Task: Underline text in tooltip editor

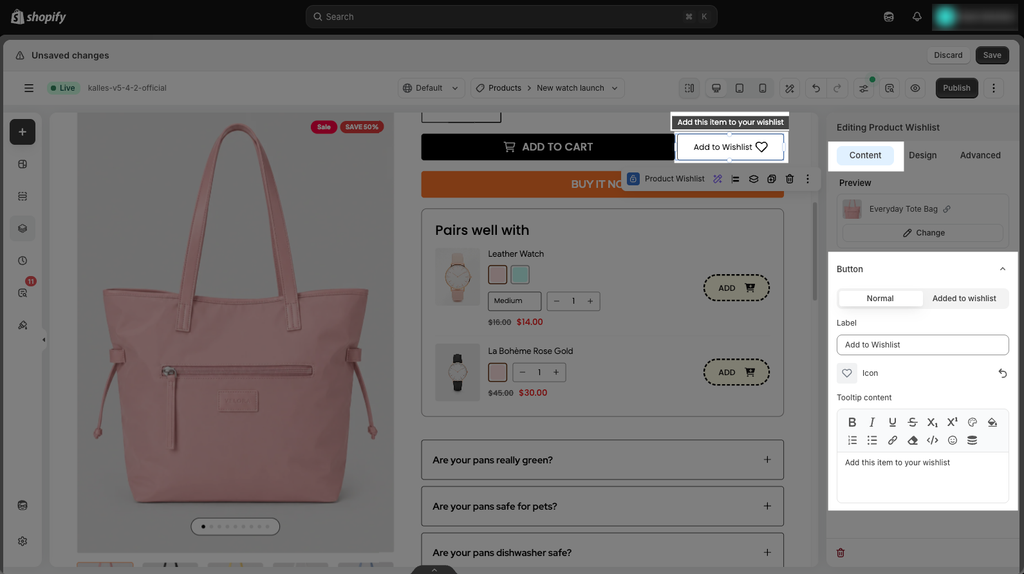Action: [x=892, y=423]
